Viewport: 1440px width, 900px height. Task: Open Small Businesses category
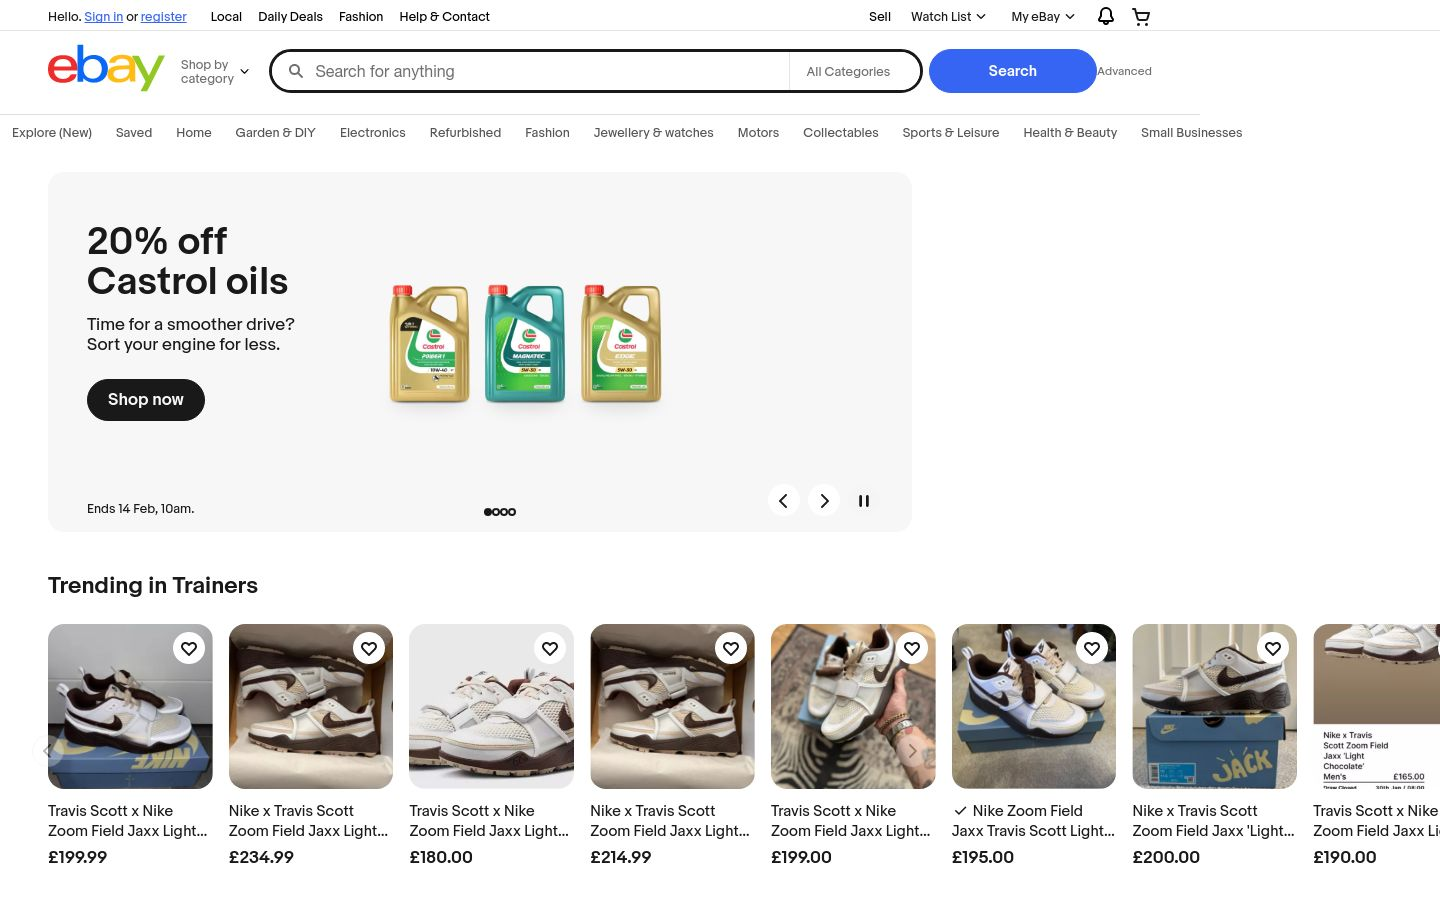pyautogui.click(x=1191, y=133)
